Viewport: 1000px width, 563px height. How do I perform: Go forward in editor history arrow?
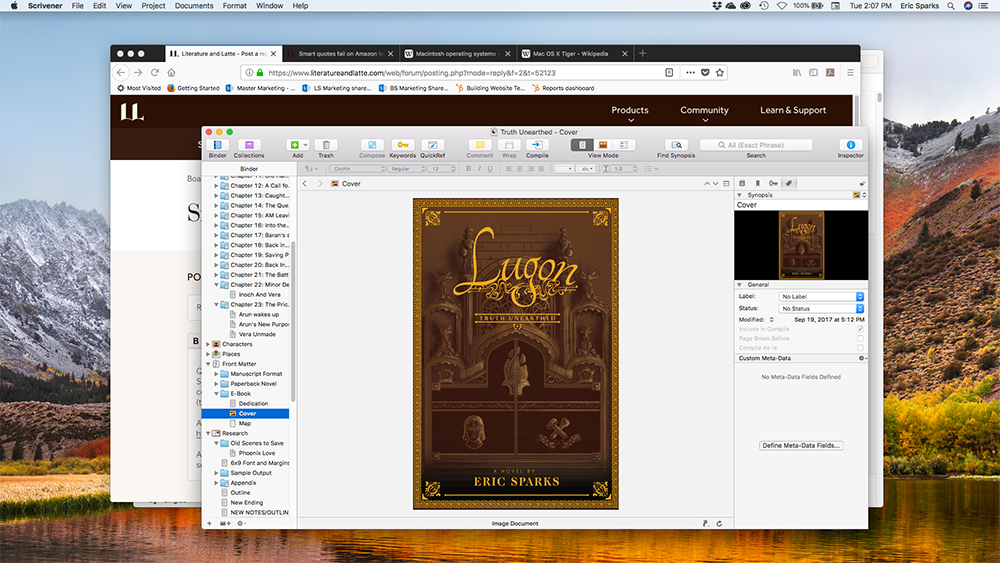[320, 184]
